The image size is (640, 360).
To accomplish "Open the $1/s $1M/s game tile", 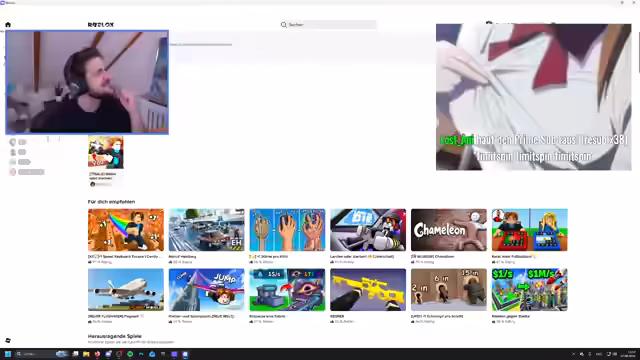I will pos(529,289).
